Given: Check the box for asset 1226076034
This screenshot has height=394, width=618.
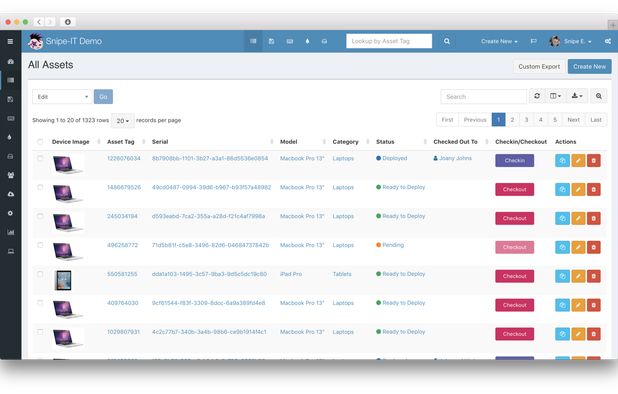Looking at the screenshot, I should point(40,158).
